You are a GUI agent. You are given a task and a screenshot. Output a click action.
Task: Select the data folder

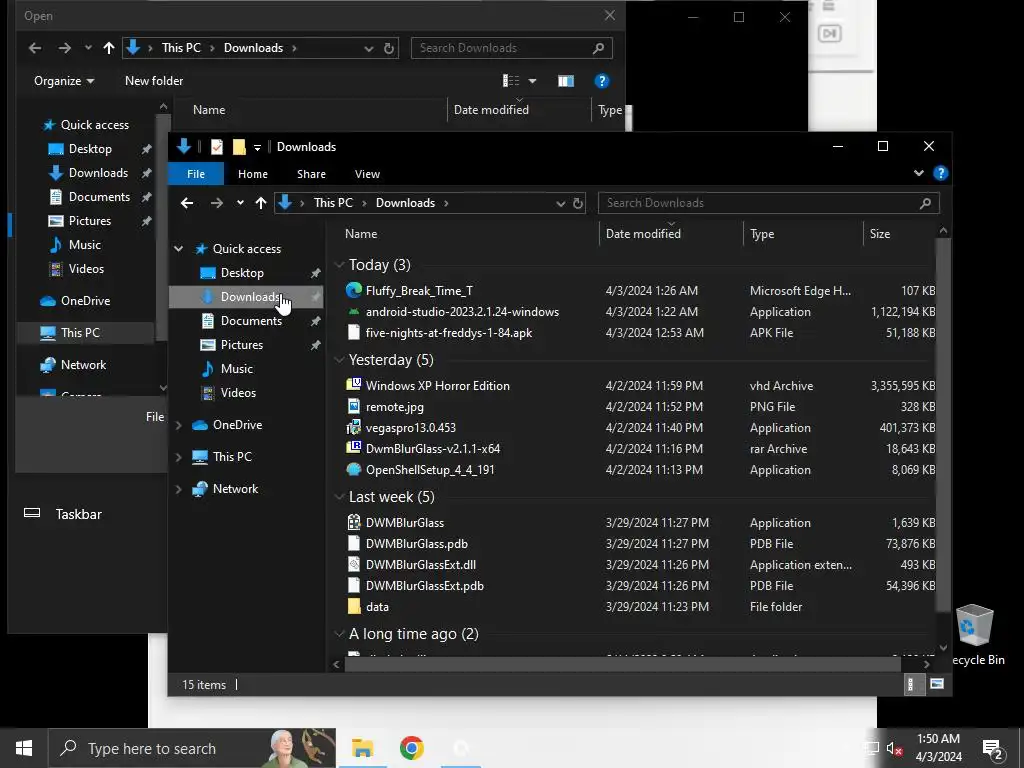point(377,607)
